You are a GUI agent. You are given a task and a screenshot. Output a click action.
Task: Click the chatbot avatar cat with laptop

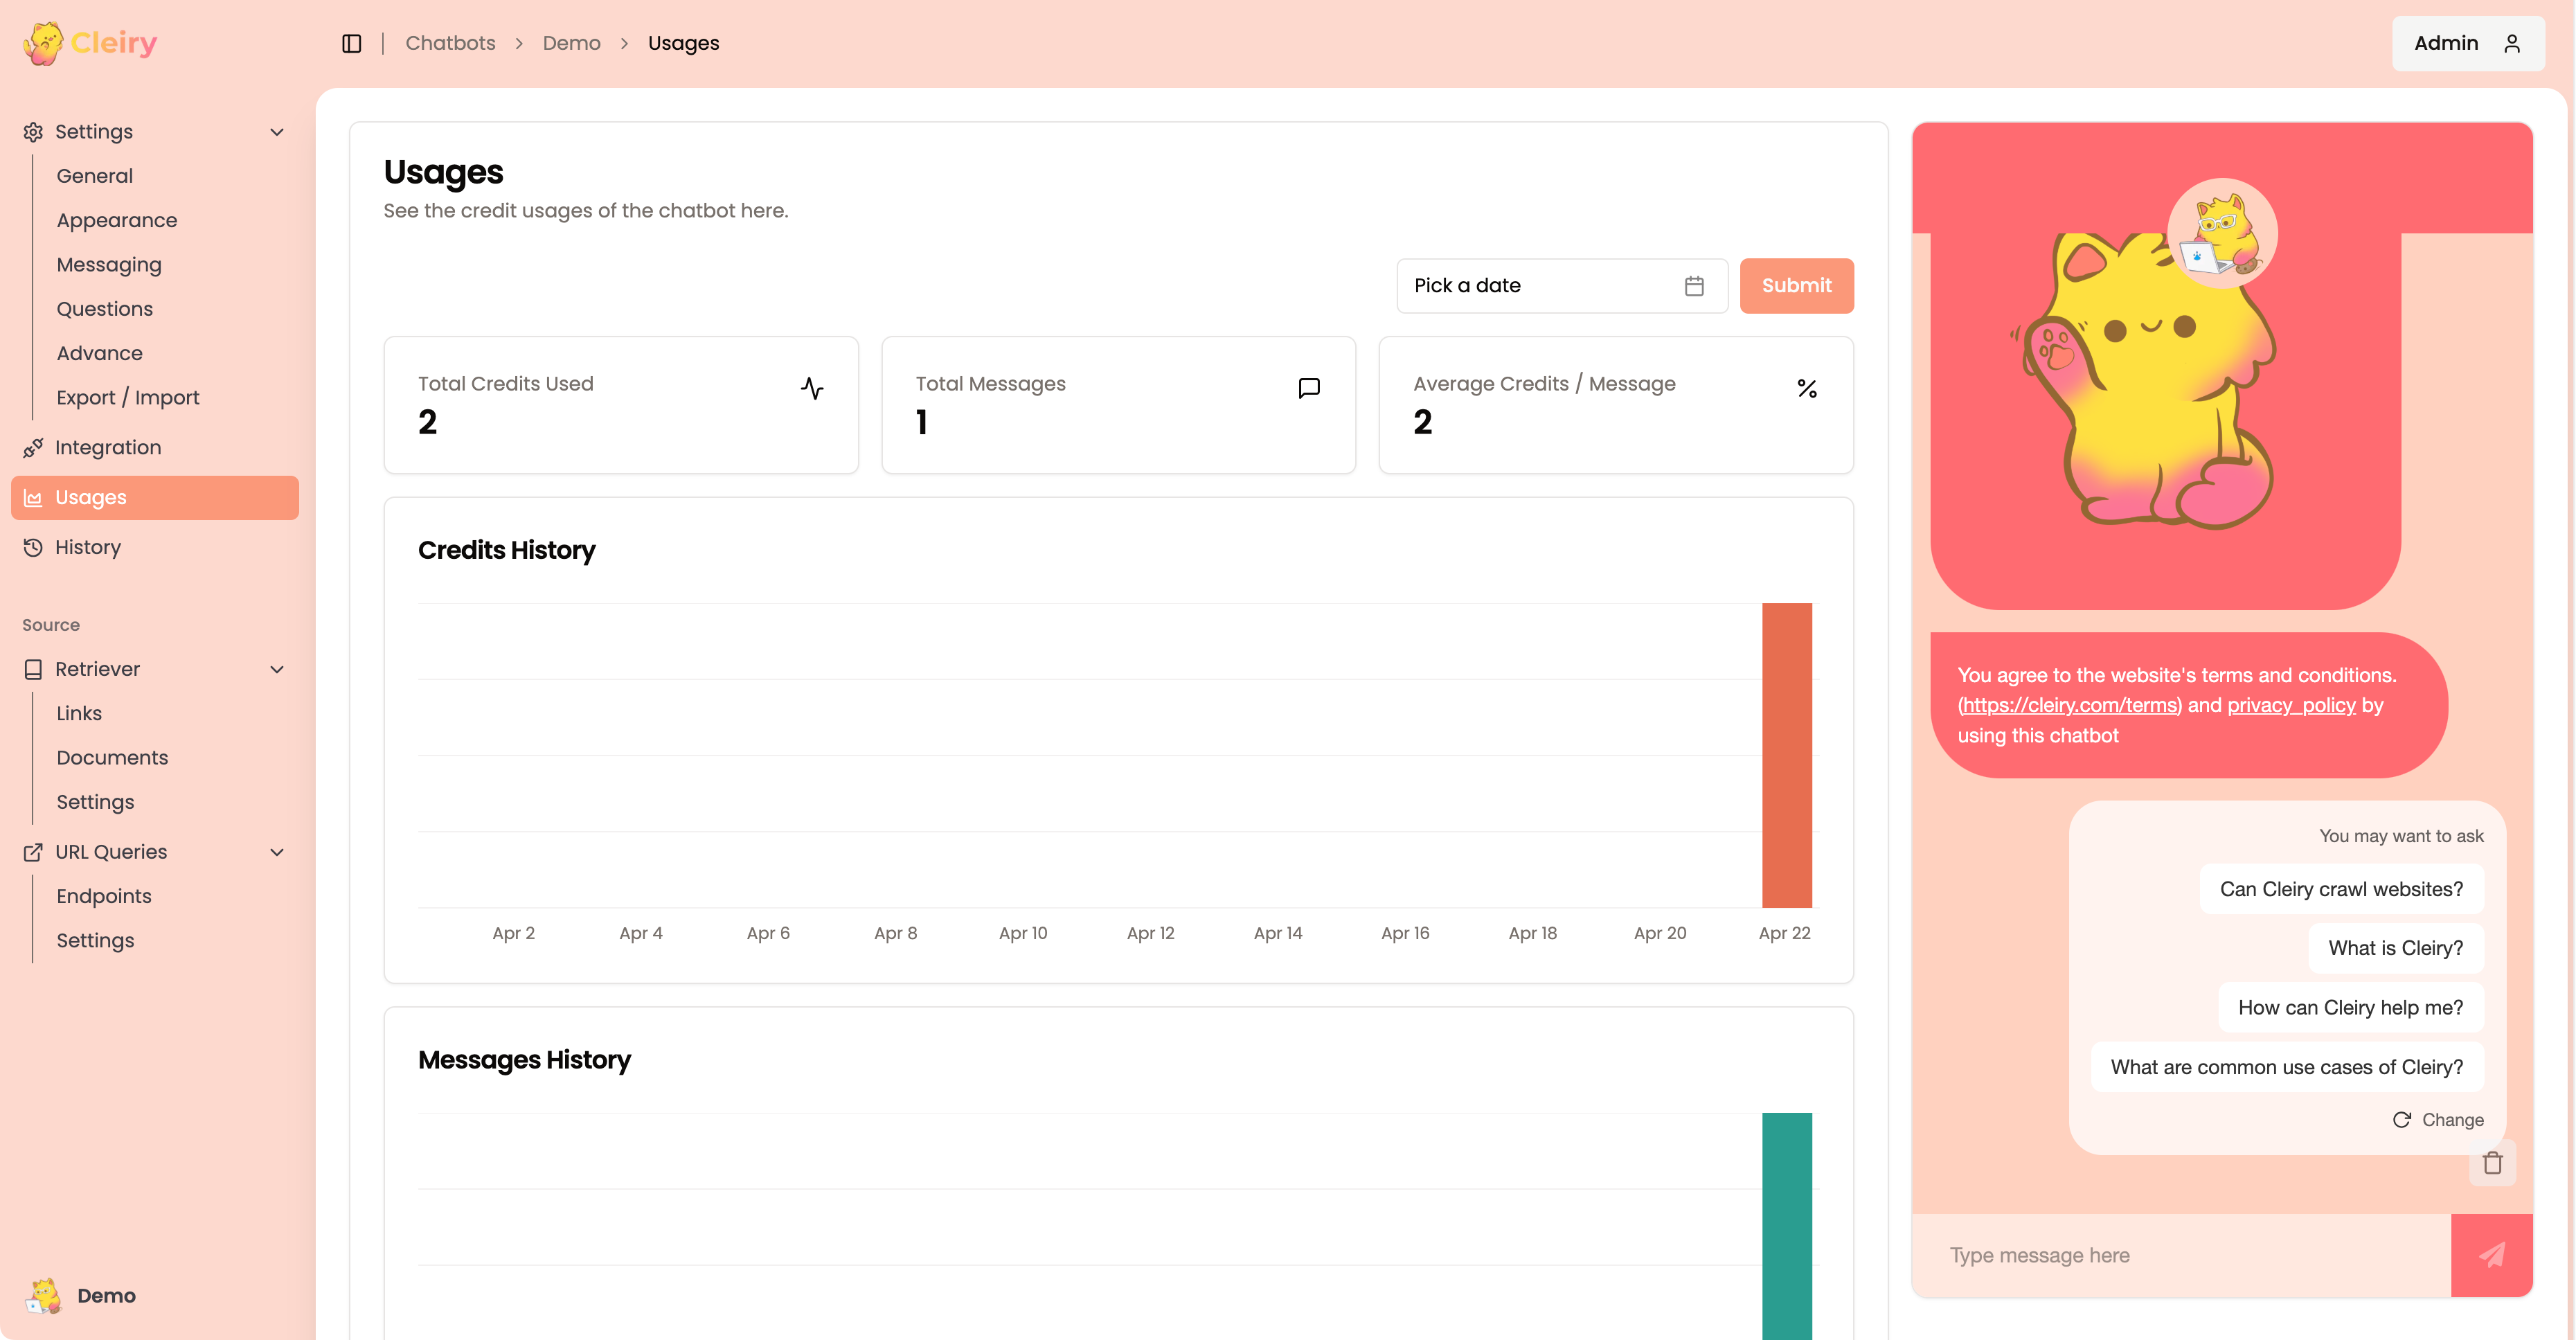point(2222,233)
